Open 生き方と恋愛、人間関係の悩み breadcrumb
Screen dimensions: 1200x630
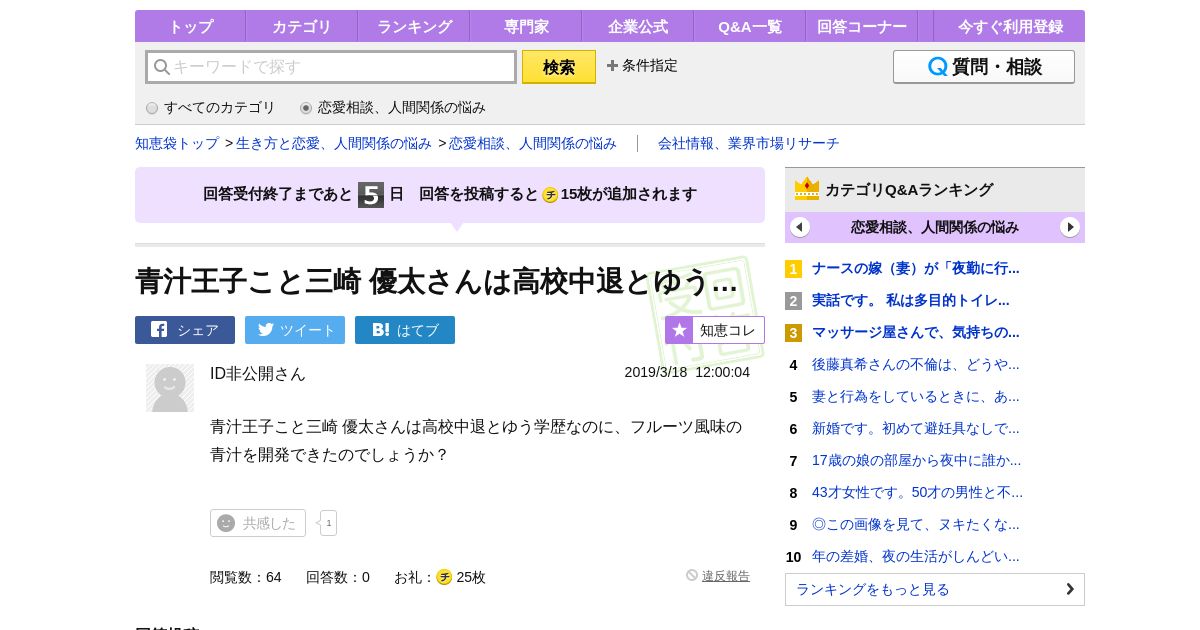(334, 143)
